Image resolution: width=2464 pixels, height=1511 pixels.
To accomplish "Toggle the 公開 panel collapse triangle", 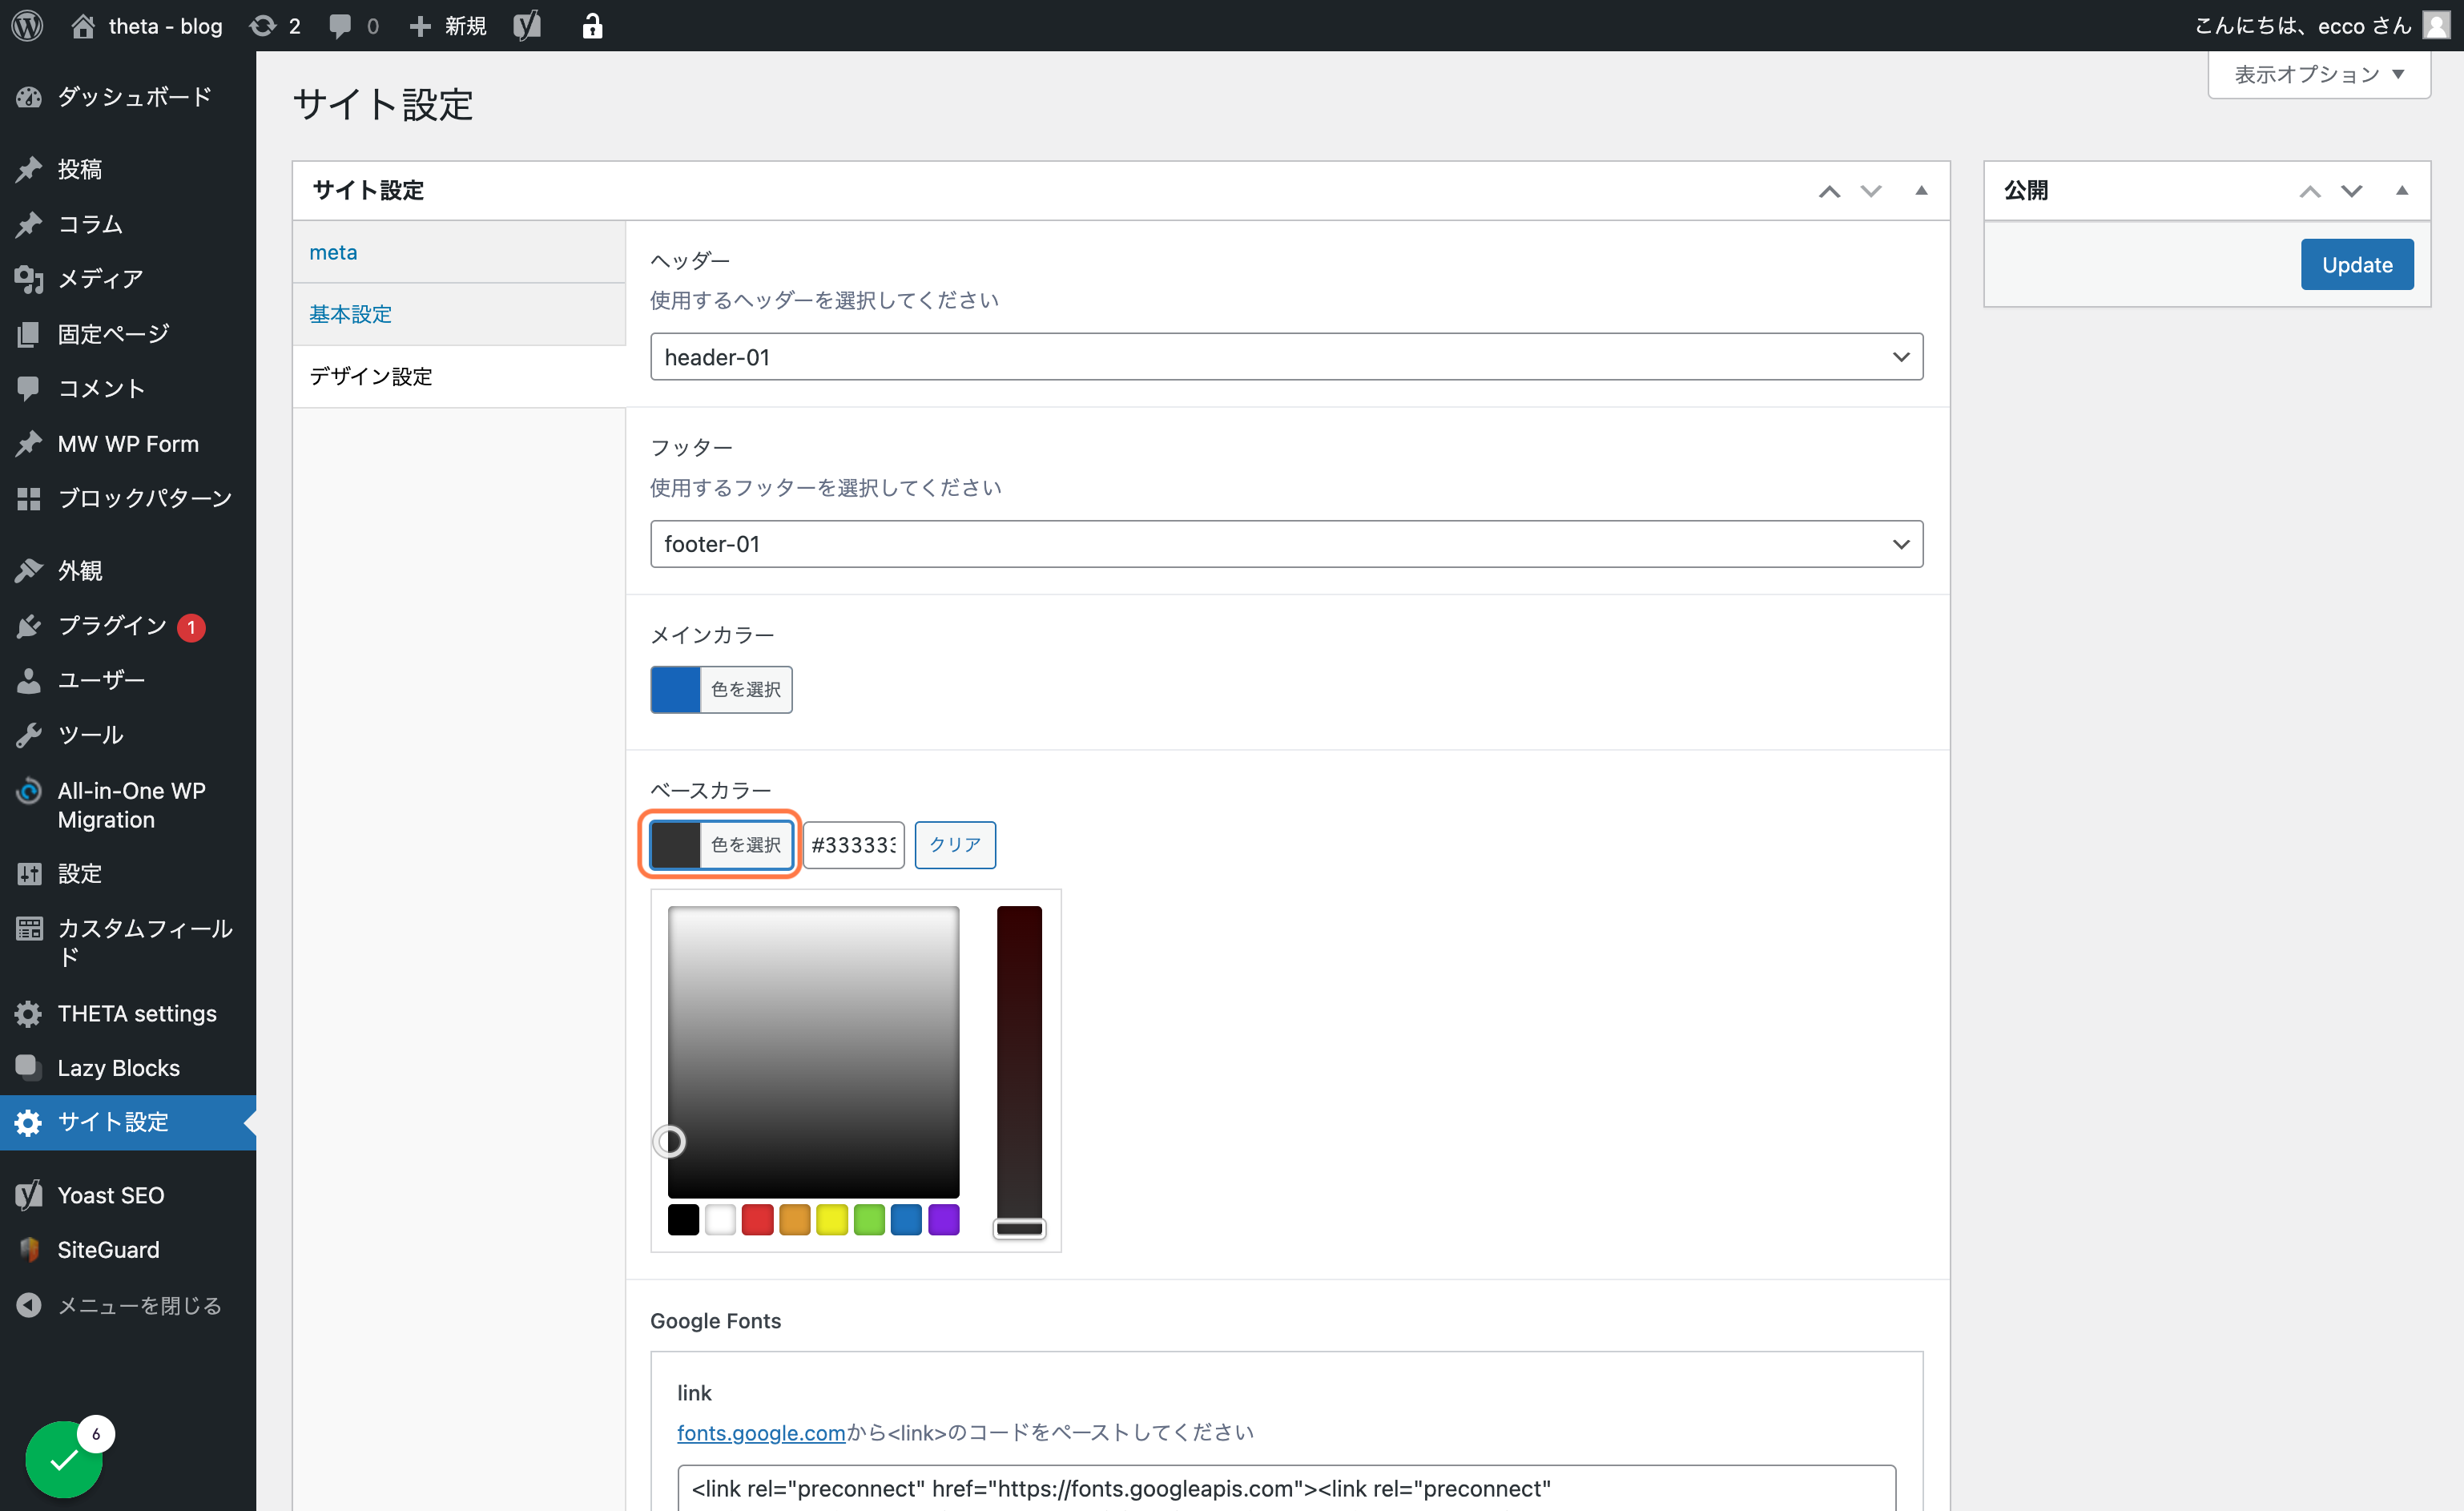I will pyautogui.click(x=2402, y=190).
